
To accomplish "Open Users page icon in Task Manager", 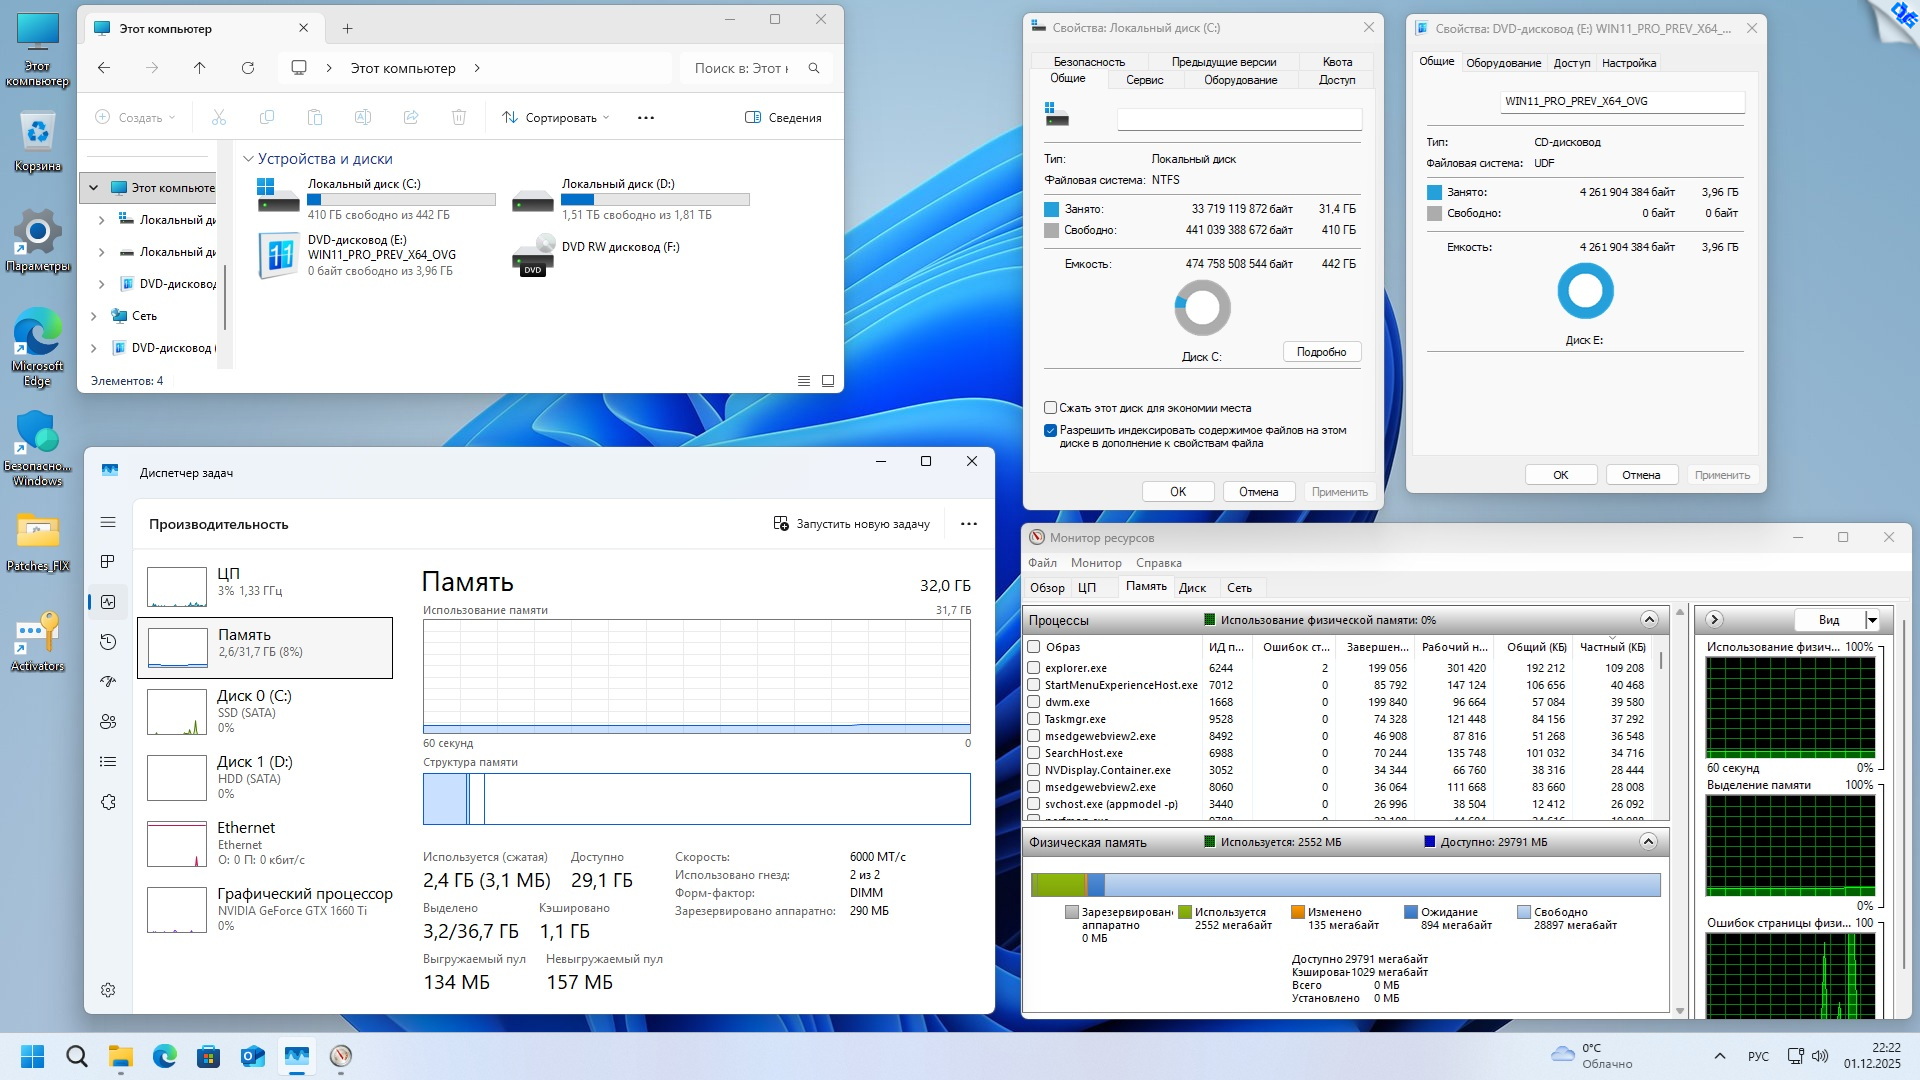I will pyautogui.click(x=108, y=722).
